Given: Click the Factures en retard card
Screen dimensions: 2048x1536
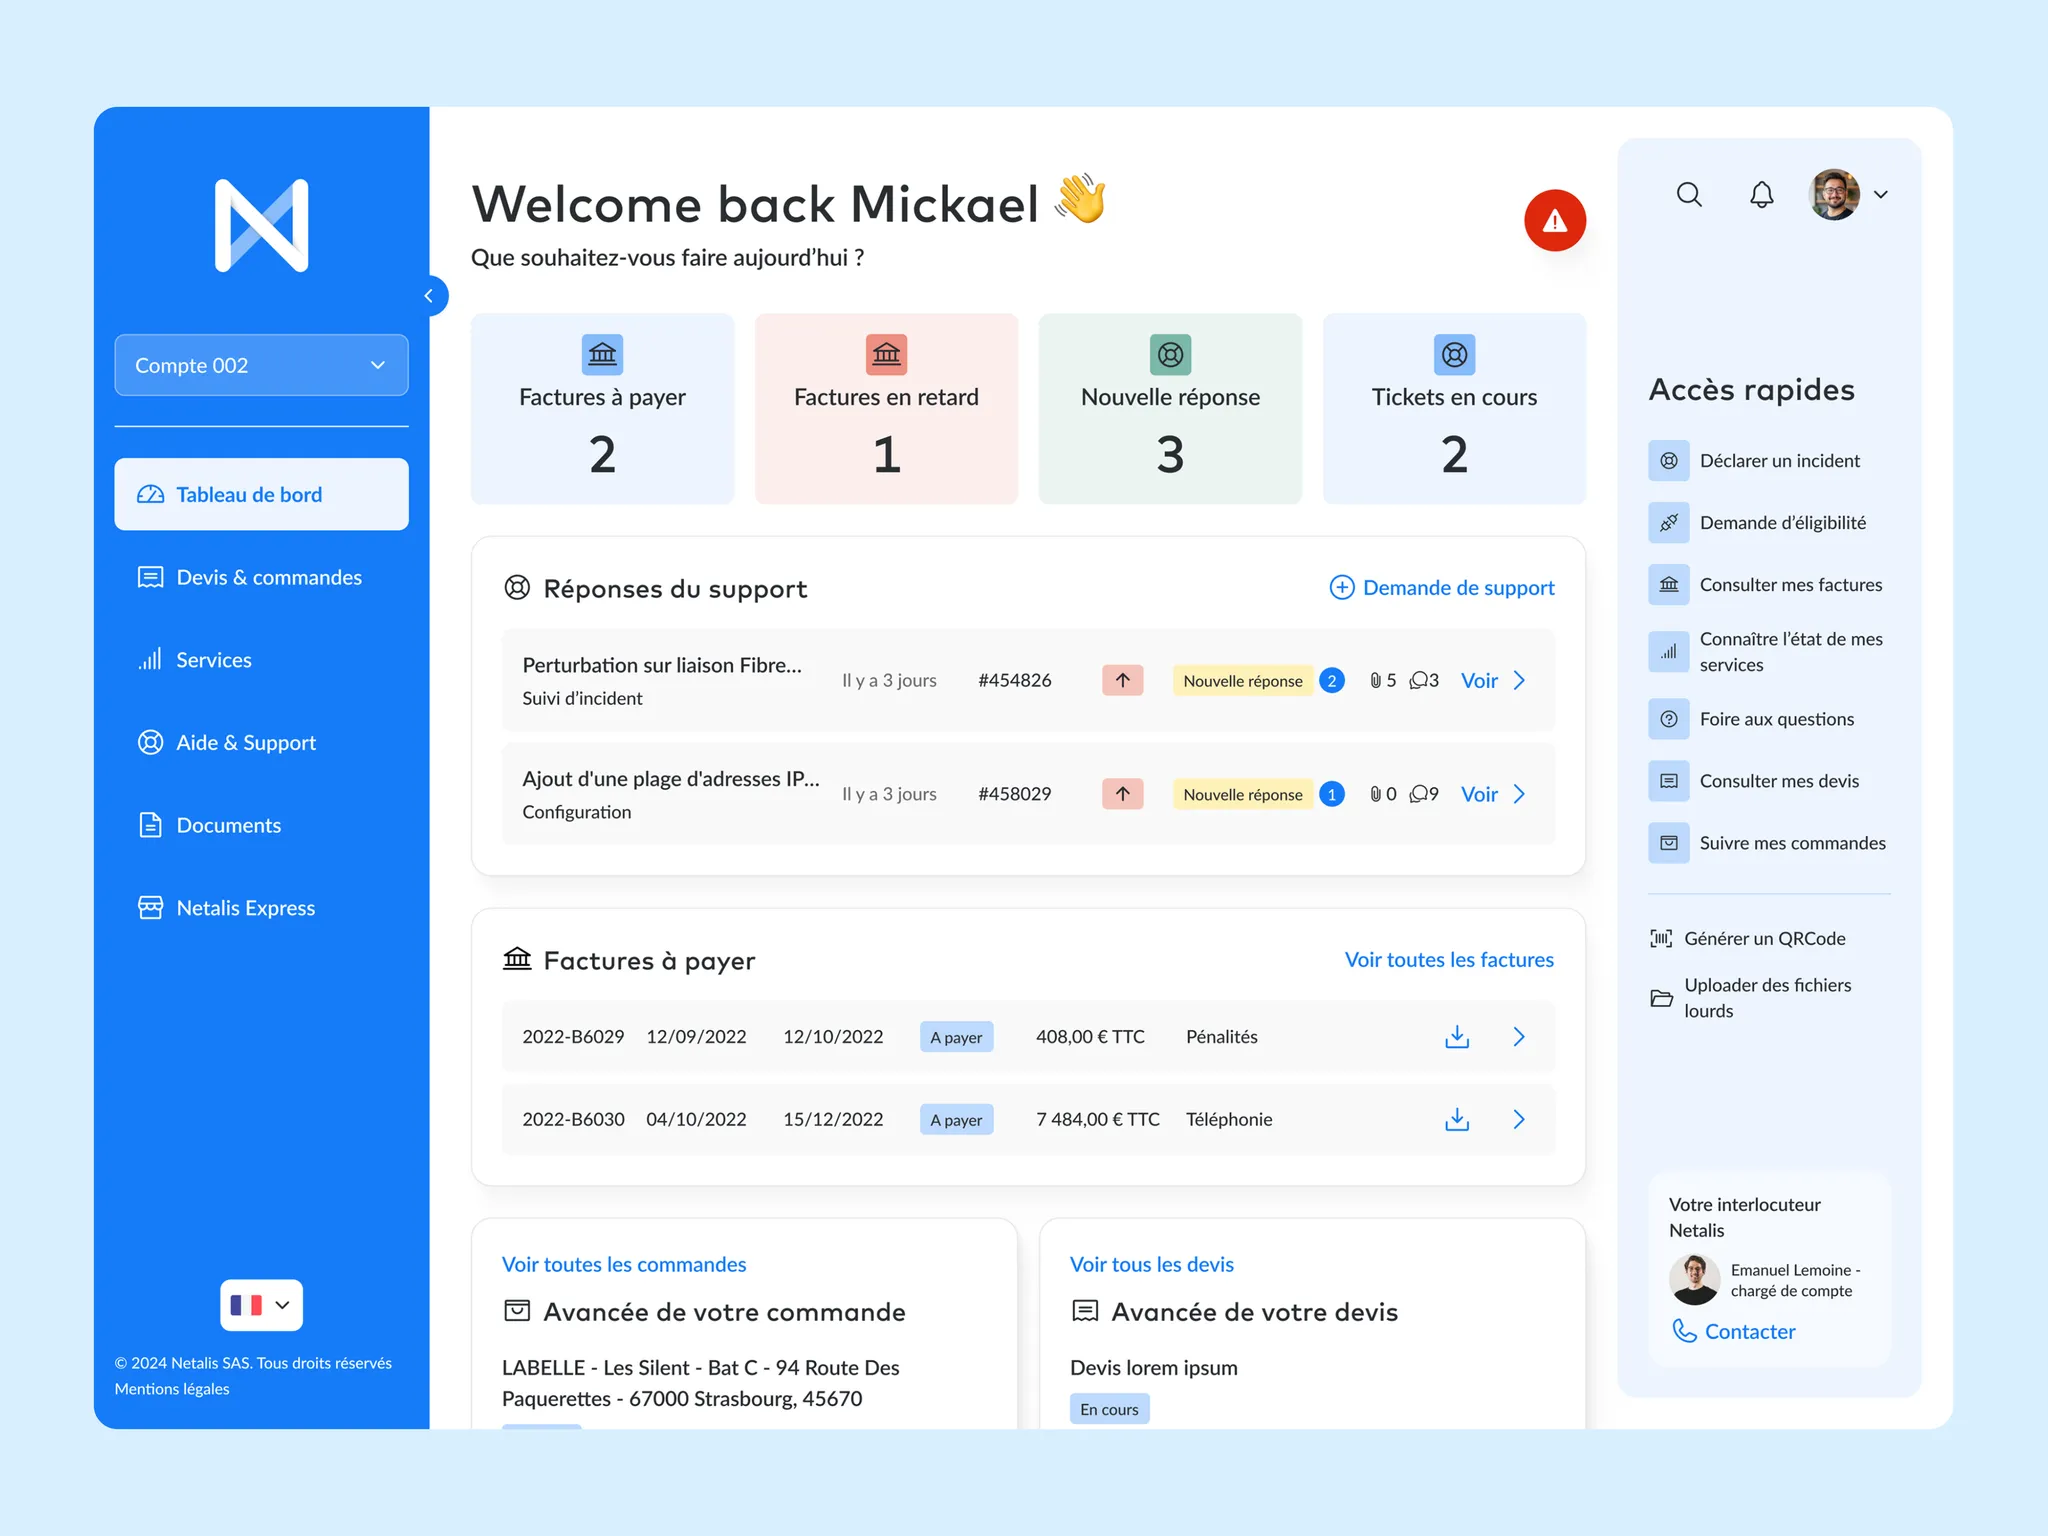Looking at the screenshot, I should click(x=886, y=408).
